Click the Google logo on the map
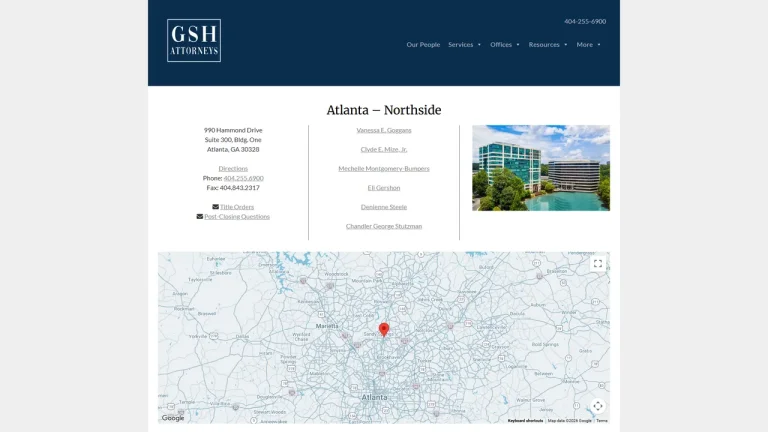 pos(173,418)
